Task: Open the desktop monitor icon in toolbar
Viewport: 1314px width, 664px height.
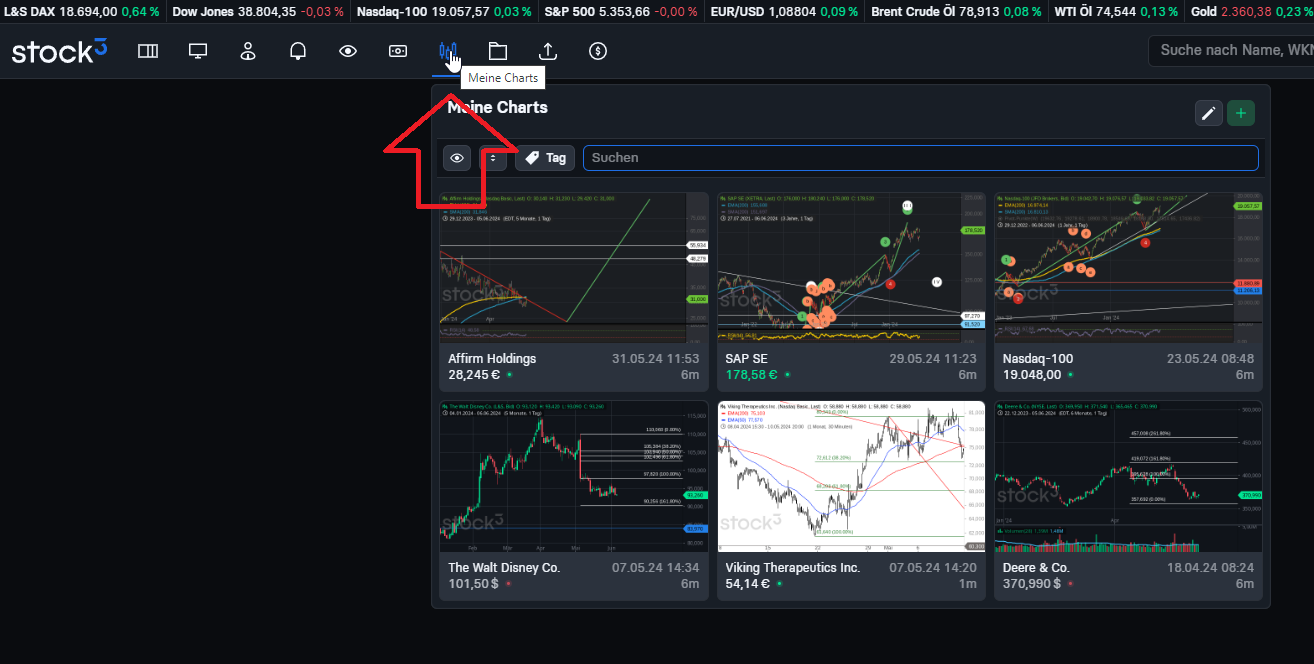Action: pos(198,51)
